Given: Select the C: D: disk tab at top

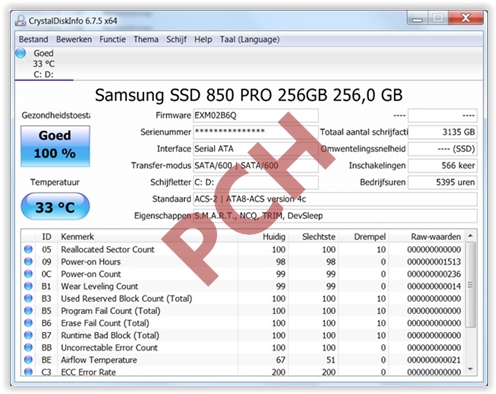Looking at the screenshot, I should [44, 63].
